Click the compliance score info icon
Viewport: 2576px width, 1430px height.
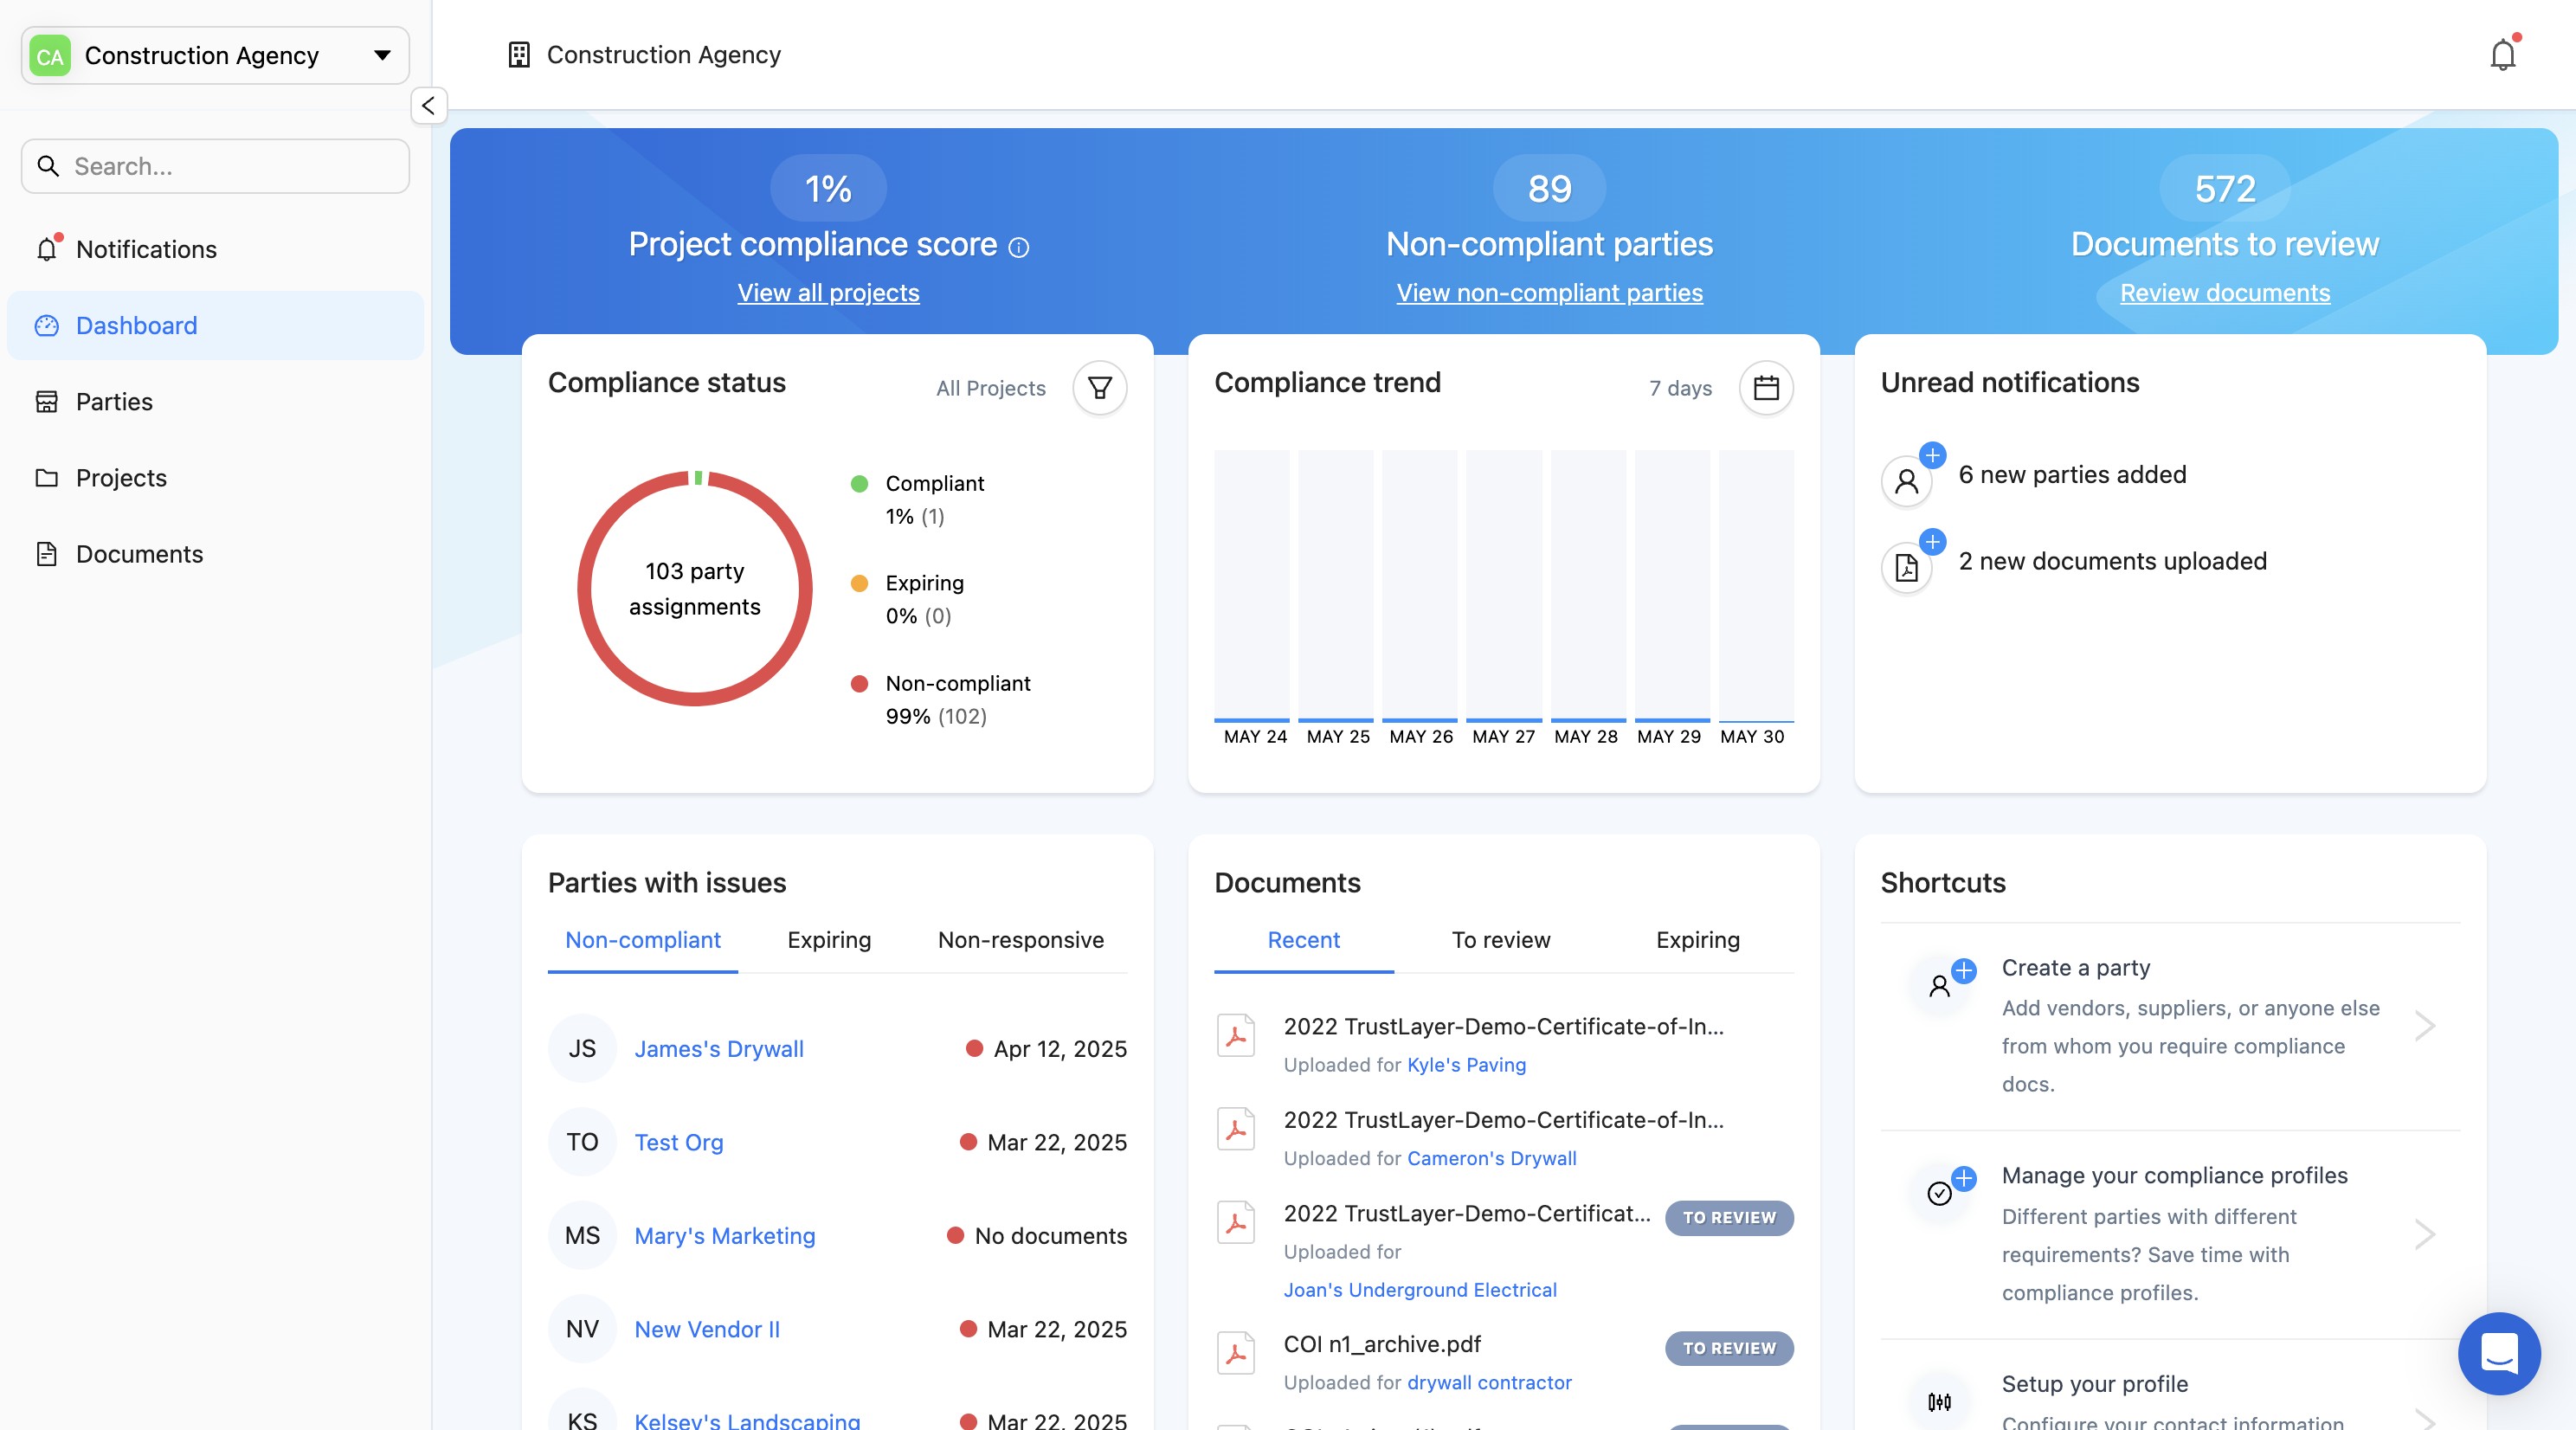[1018, 247]
